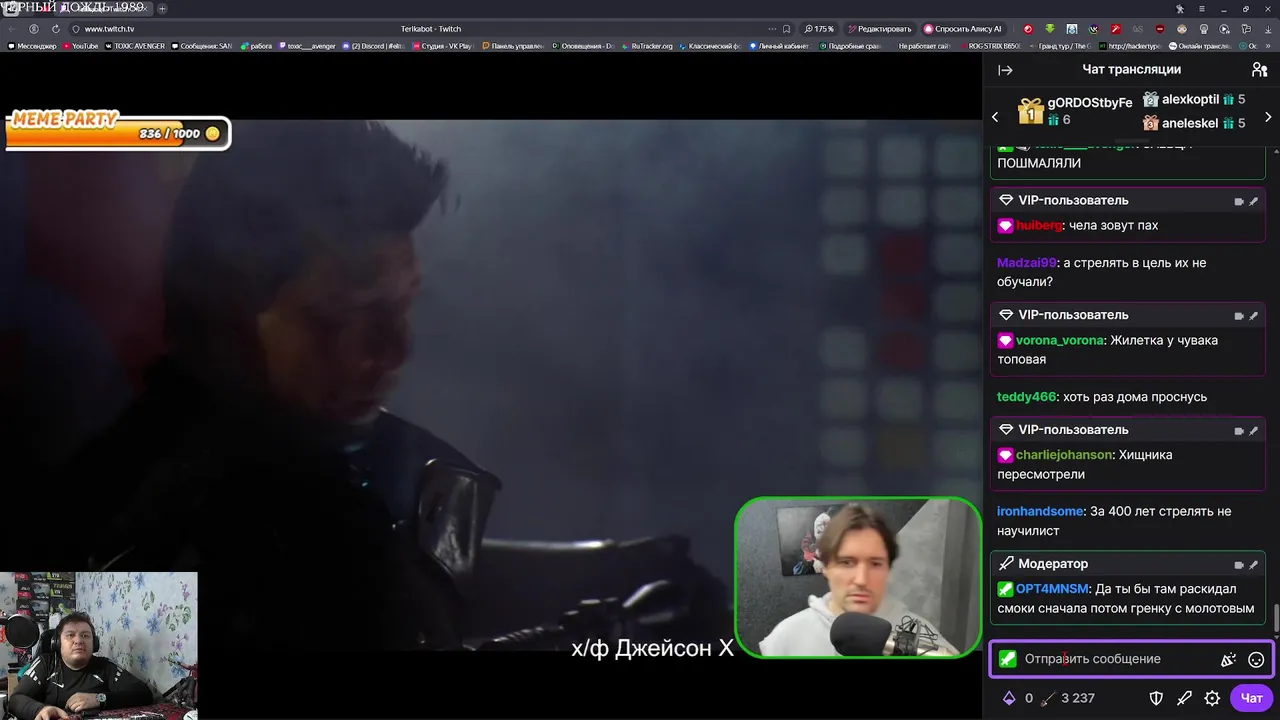The width and height of the screenshot is (1280, 720).
Task: Click pin icon on Moderator message header
Action: pos(1254,565)
